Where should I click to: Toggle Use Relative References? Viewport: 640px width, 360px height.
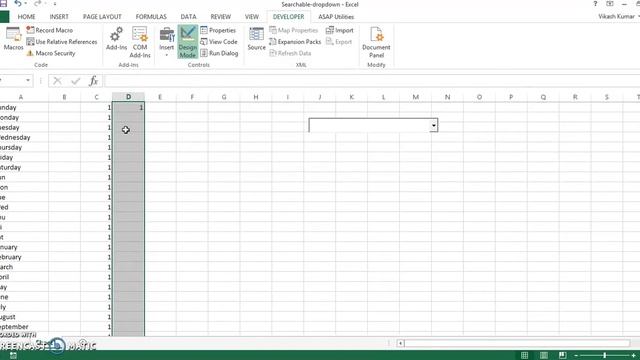(62, 42)
